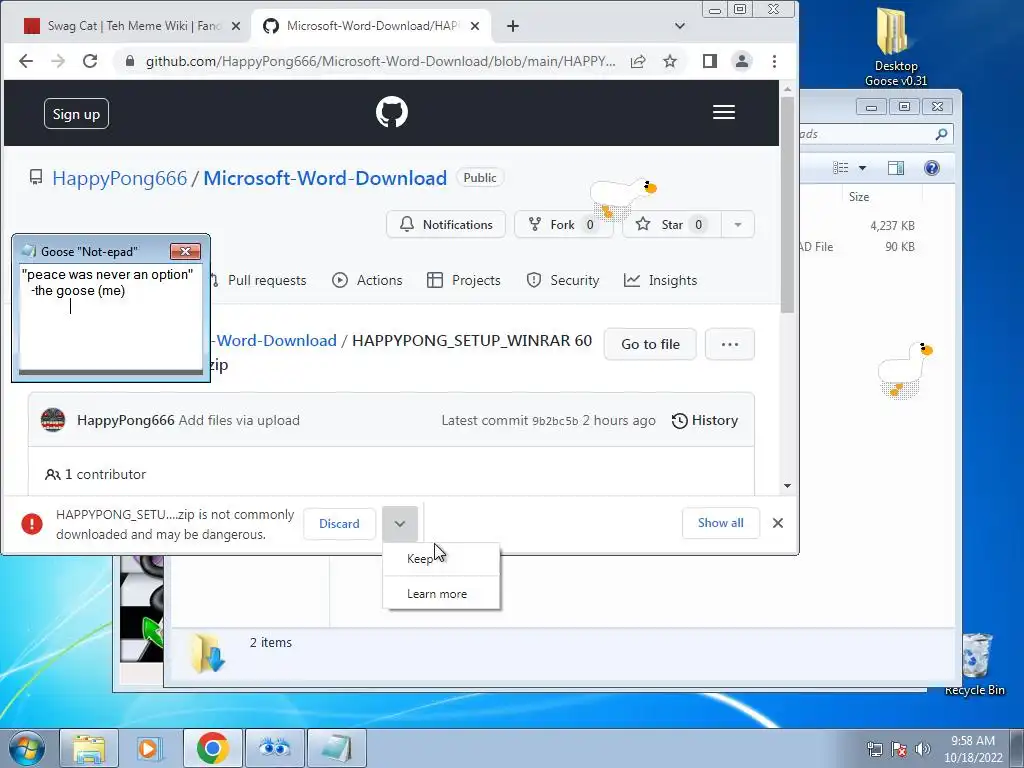Image resolution: width=1024 pixels, height=768 pixels.
Task: Open Windows Media Player taskbar icon
Action: click(x=150, y=748)
